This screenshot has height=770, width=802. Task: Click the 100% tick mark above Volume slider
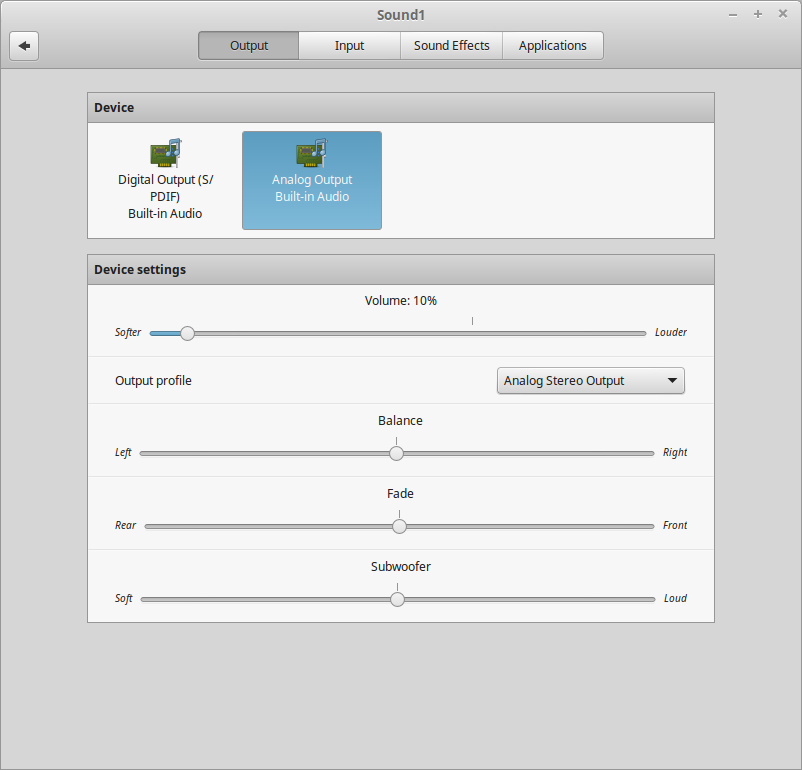473,321
